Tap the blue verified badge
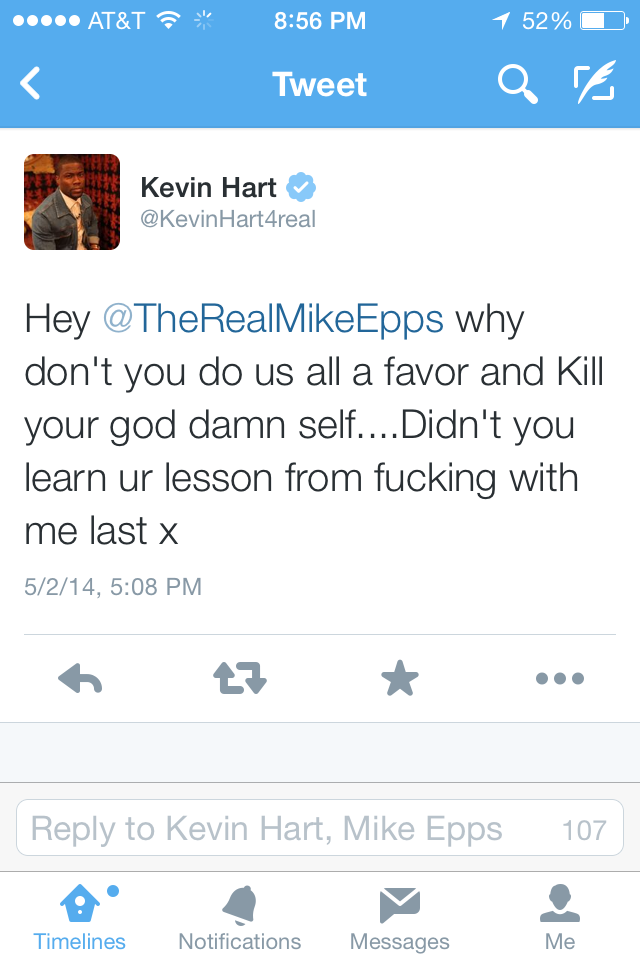This screenshot has height=960, width=640. click(x=301, y=187)
